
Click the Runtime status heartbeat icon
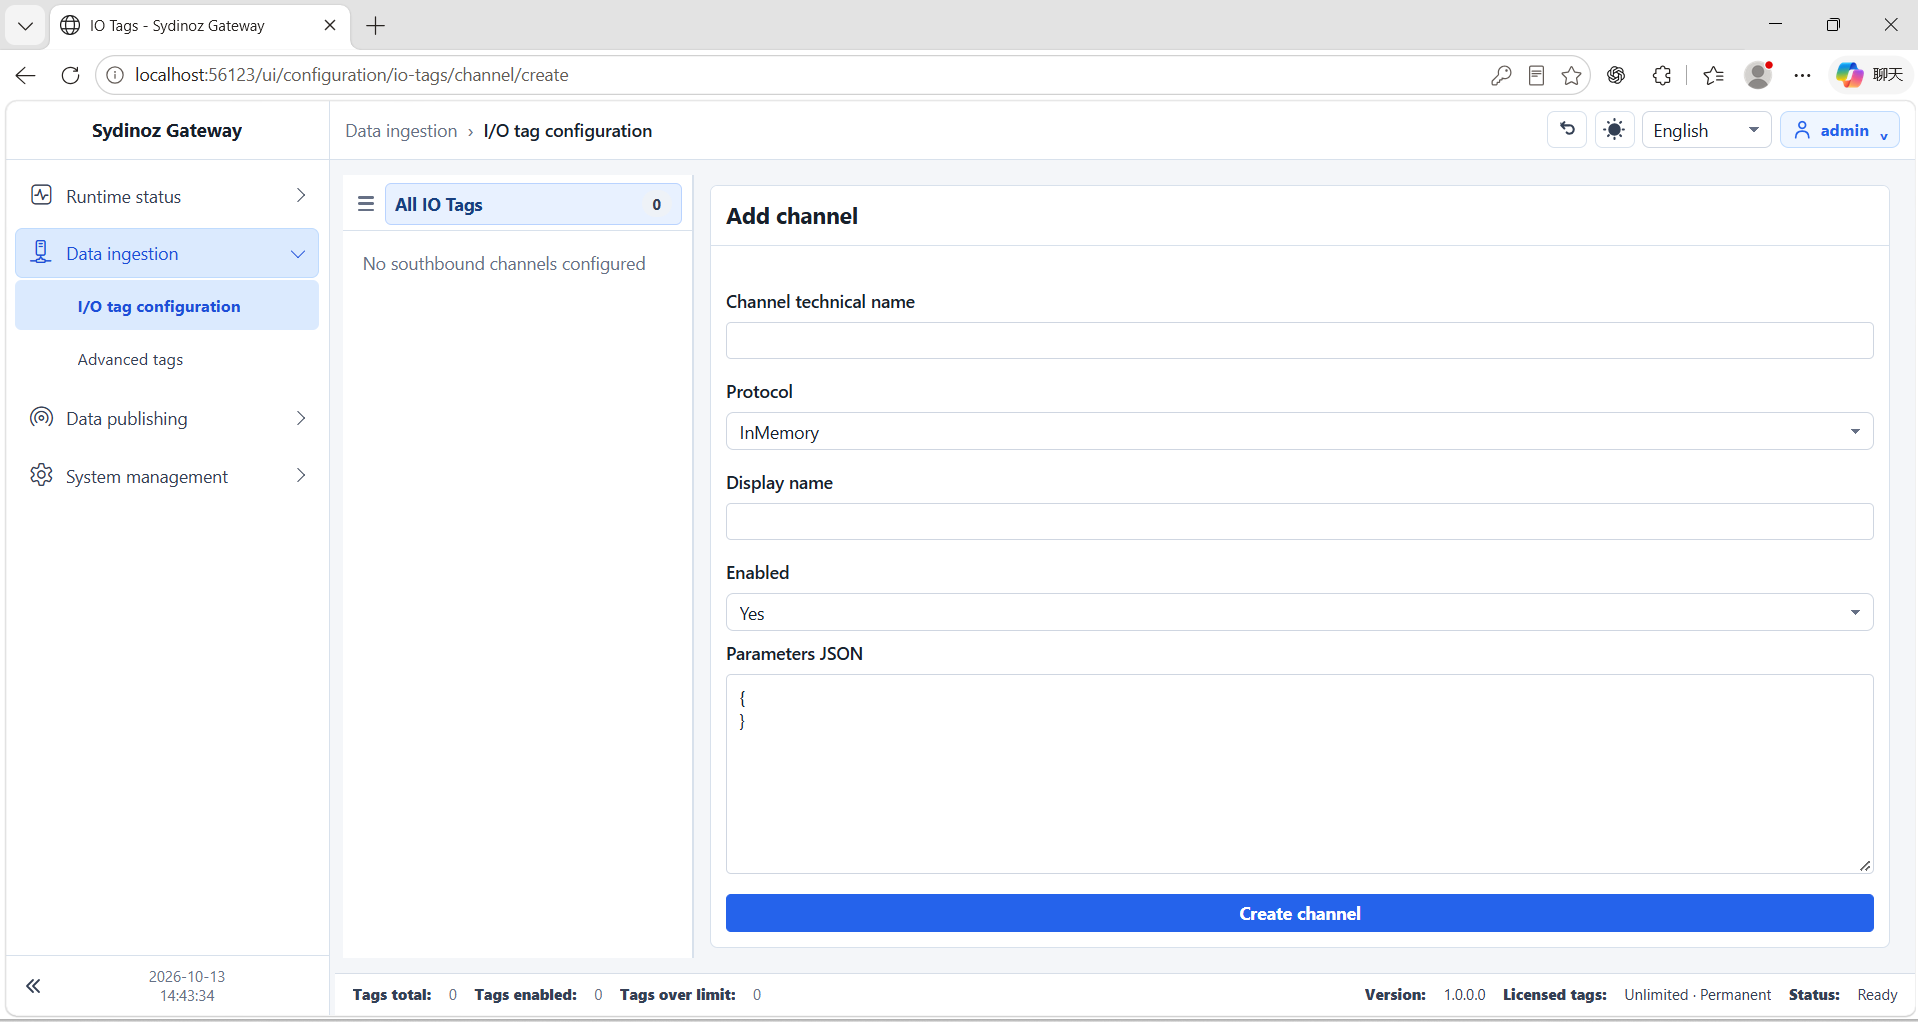[41, 195]
